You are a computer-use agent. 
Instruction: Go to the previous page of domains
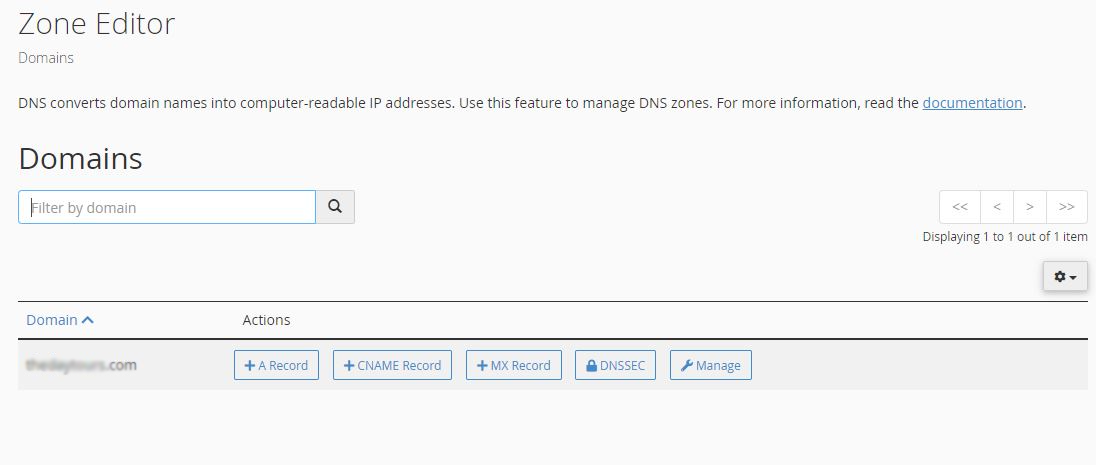click(997, 207)
